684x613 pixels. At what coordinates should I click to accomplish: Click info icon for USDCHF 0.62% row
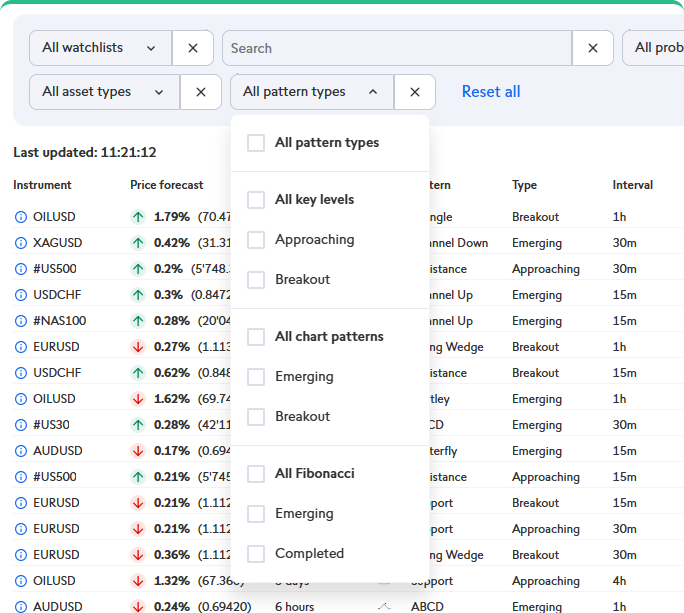[21, 373]
